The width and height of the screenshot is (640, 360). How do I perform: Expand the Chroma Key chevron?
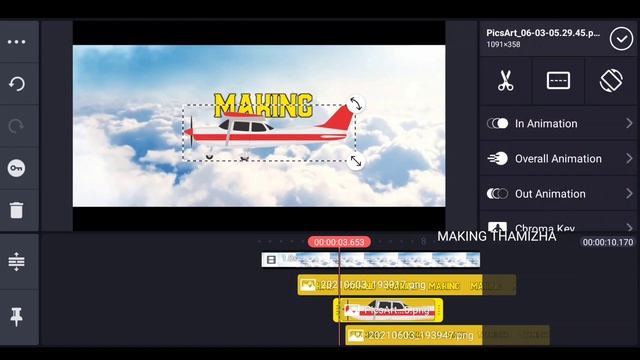pyautogui.click(x=629, y=227)
